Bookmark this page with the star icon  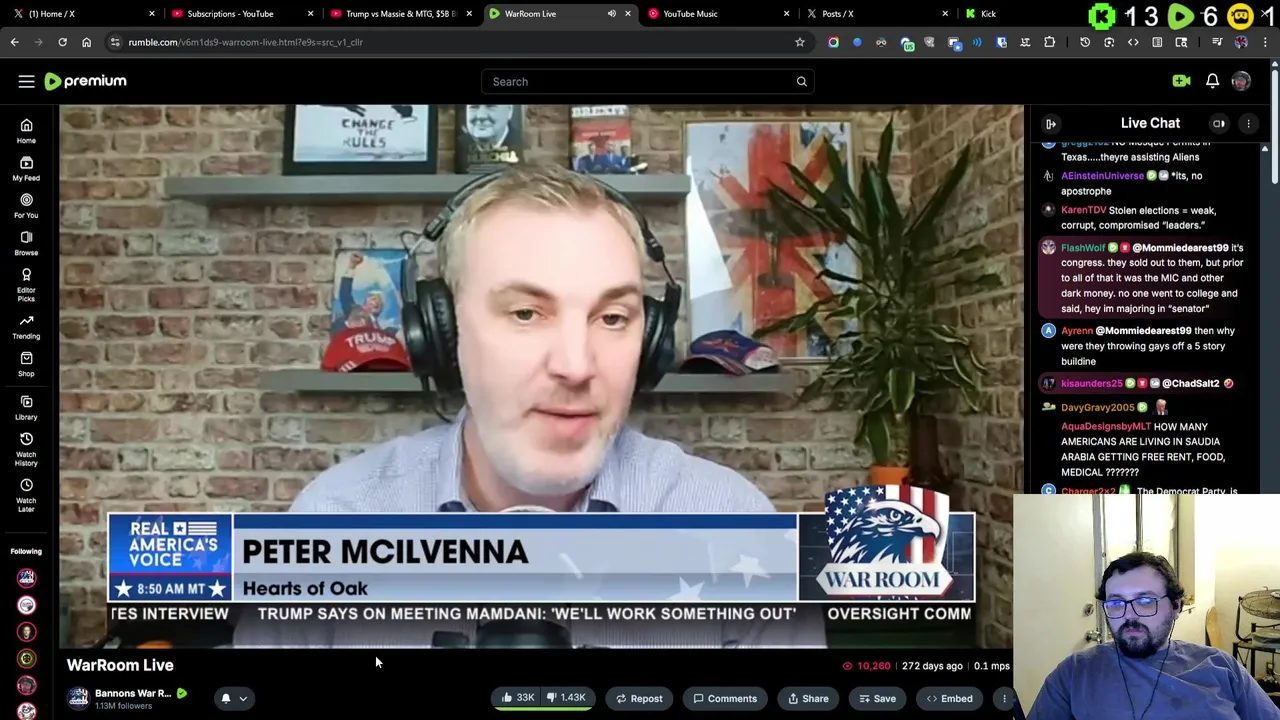799,42
